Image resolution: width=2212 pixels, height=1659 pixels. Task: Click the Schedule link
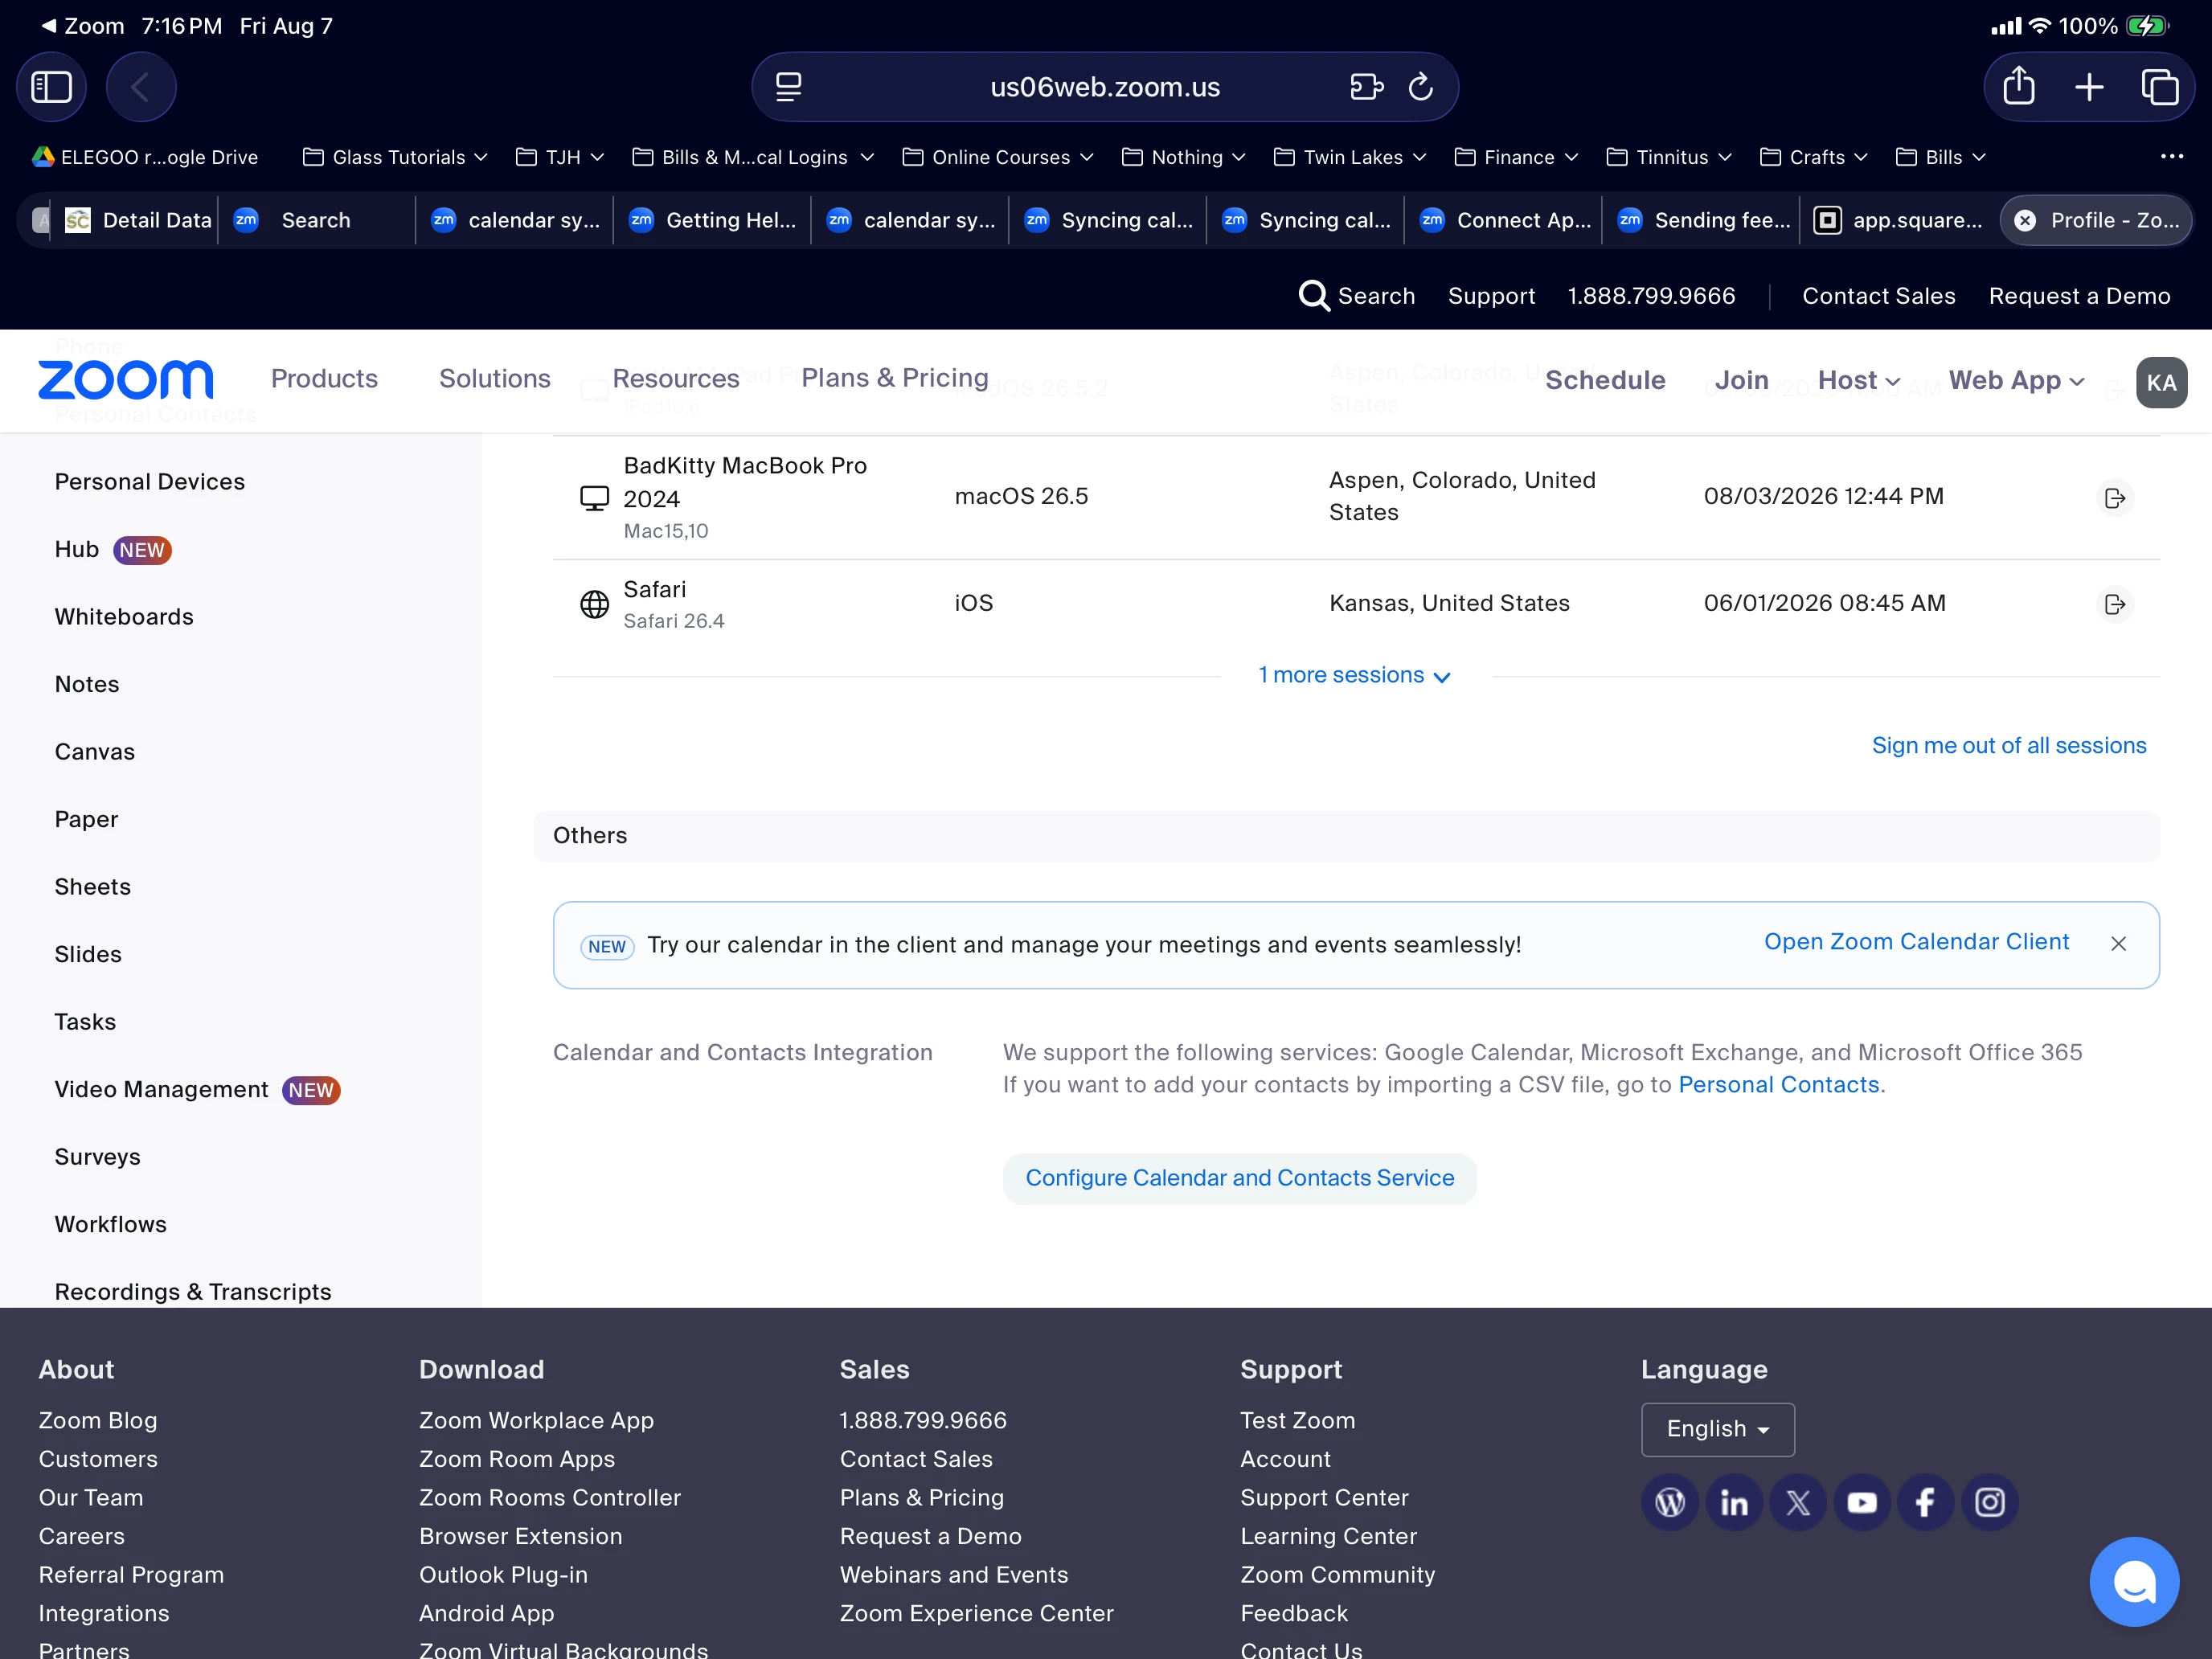click(x=1605, y=380)
